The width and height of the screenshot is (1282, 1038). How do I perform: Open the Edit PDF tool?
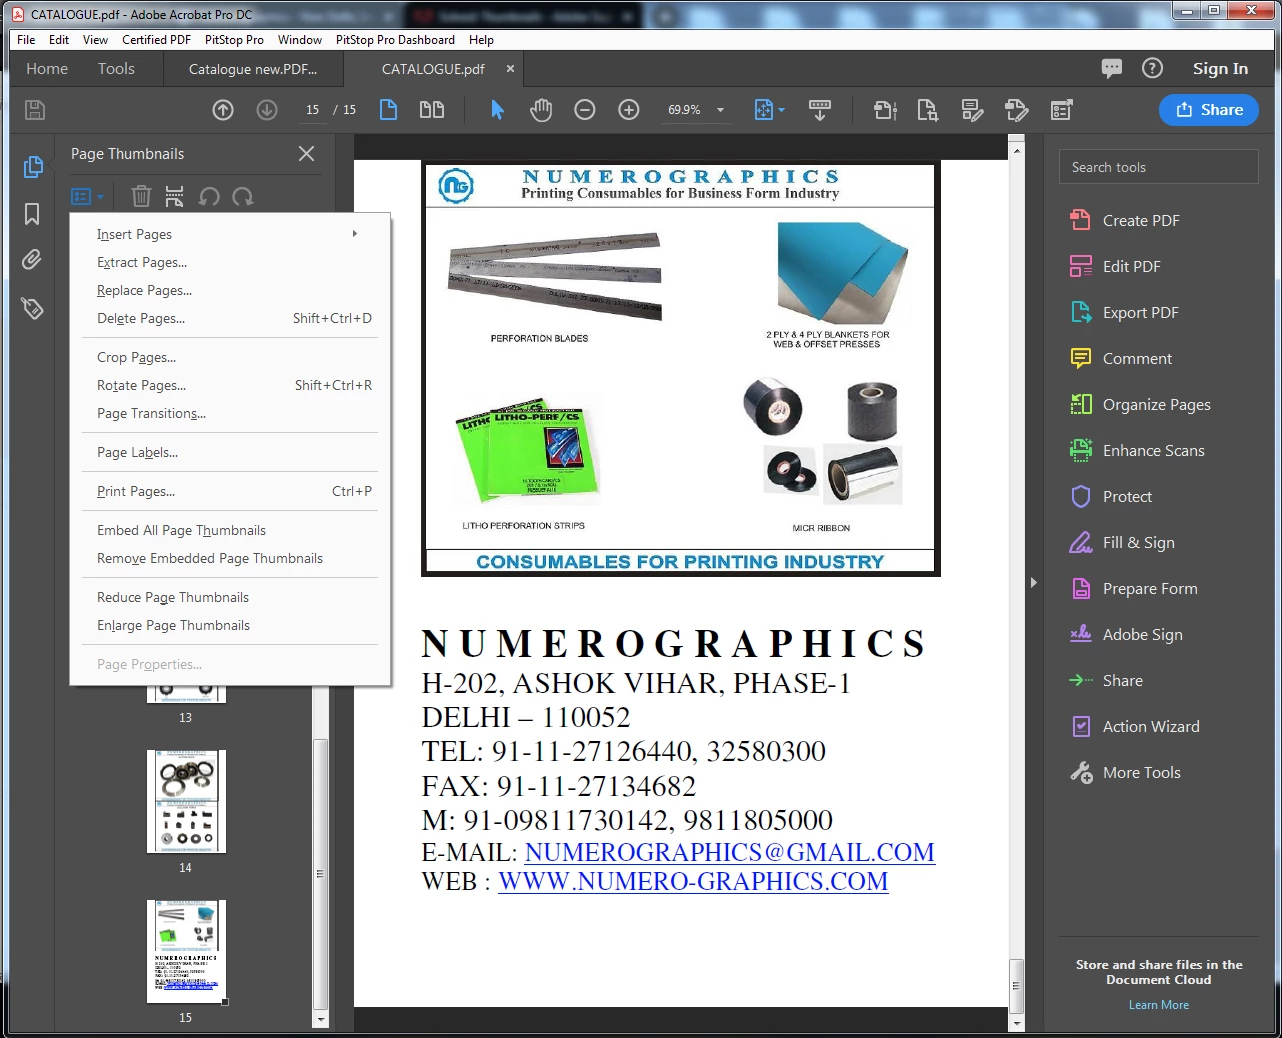(x=1116, y=266)
